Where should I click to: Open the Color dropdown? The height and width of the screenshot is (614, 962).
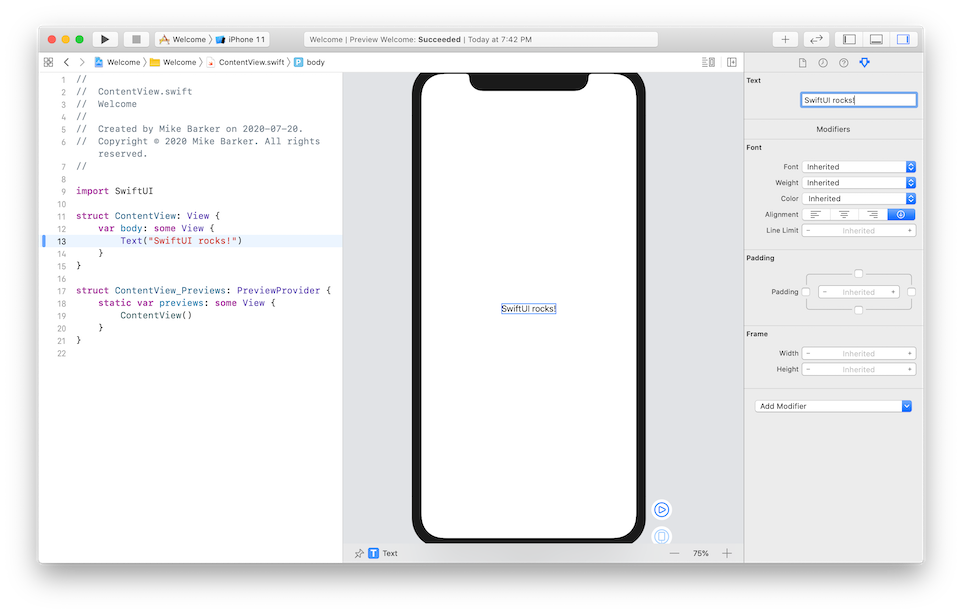(858, 199)
